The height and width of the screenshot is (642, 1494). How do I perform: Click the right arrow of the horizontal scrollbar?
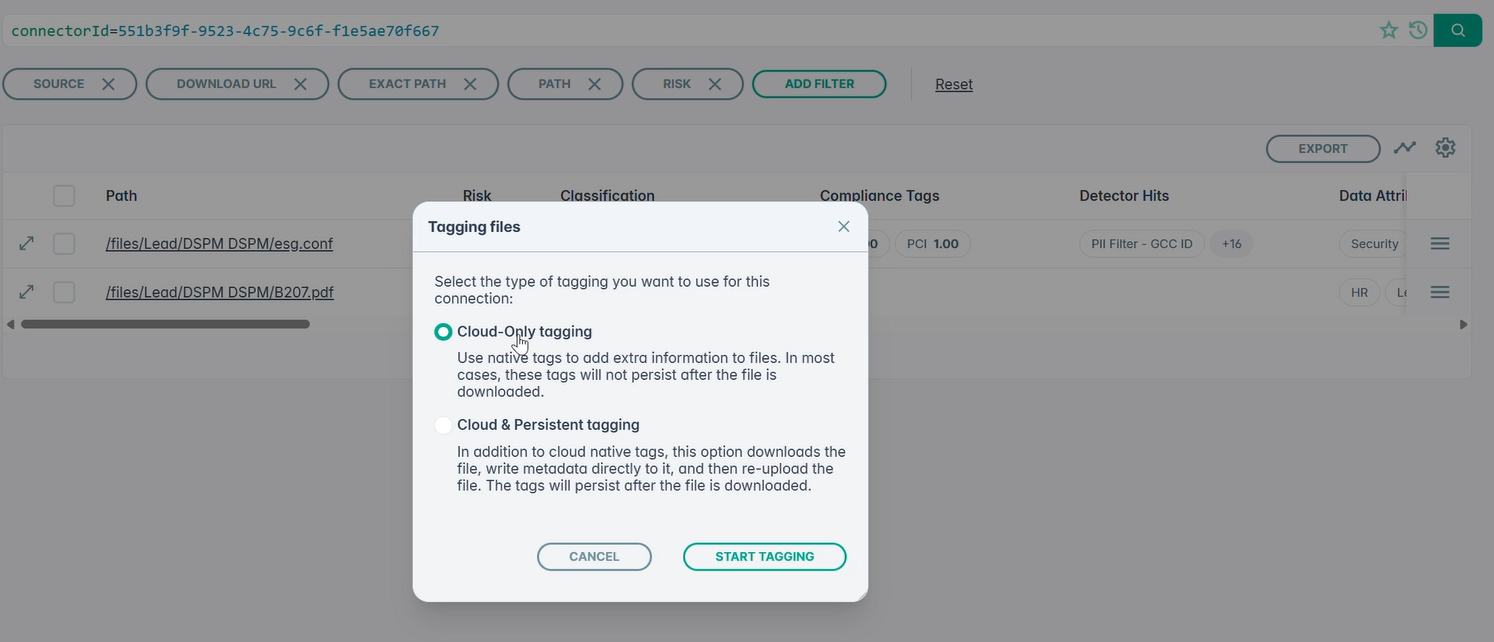[1463, 324]
